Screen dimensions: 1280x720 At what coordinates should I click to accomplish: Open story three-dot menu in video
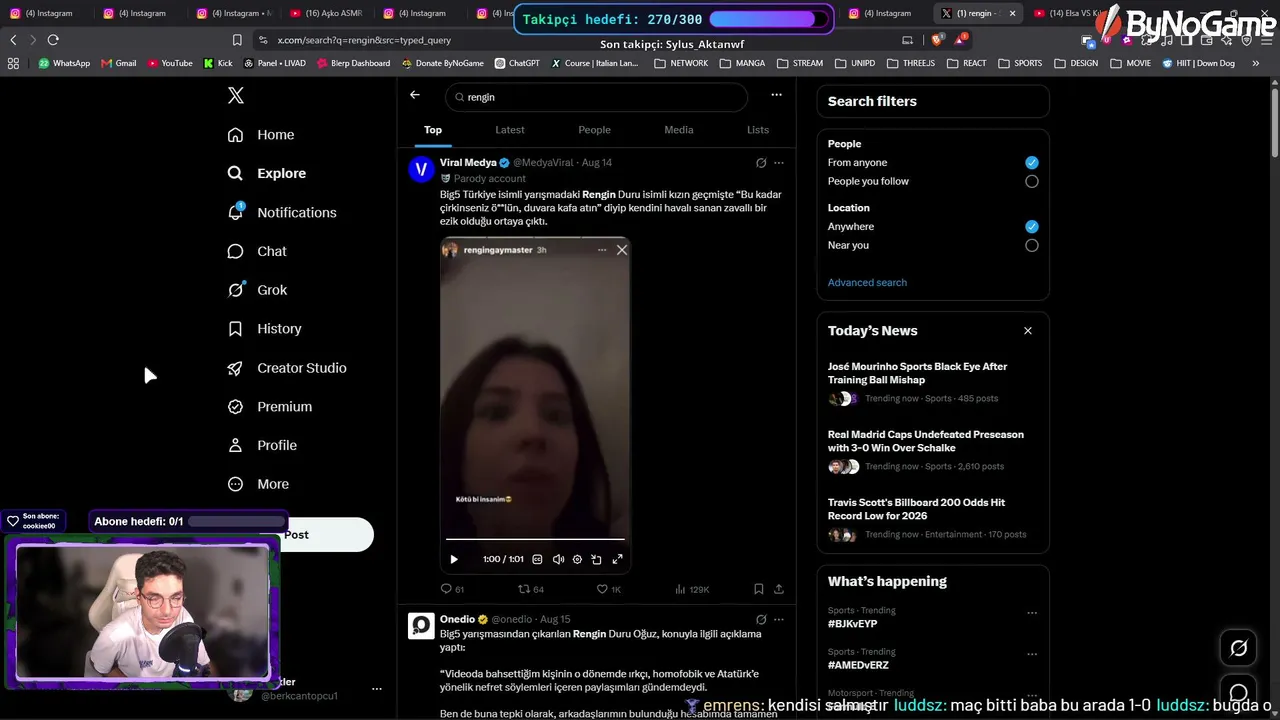point(602,250)
